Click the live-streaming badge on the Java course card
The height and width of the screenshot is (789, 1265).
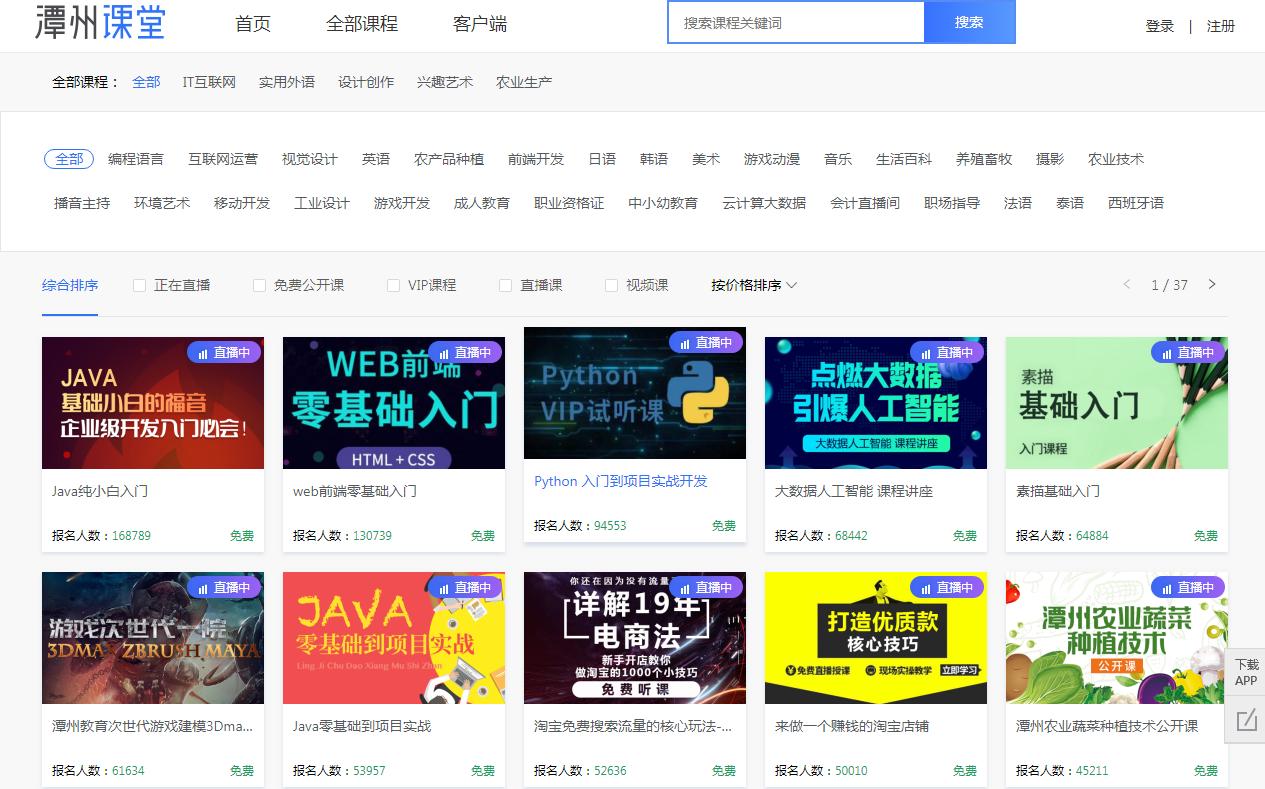[x=224, y=352]
